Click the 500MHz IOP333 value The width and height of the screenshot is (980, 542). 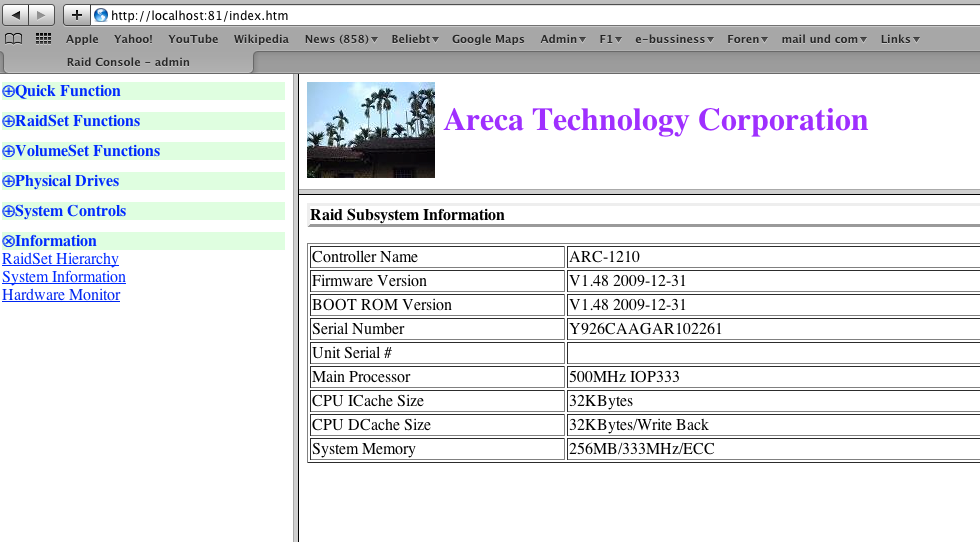pos(624,377)
